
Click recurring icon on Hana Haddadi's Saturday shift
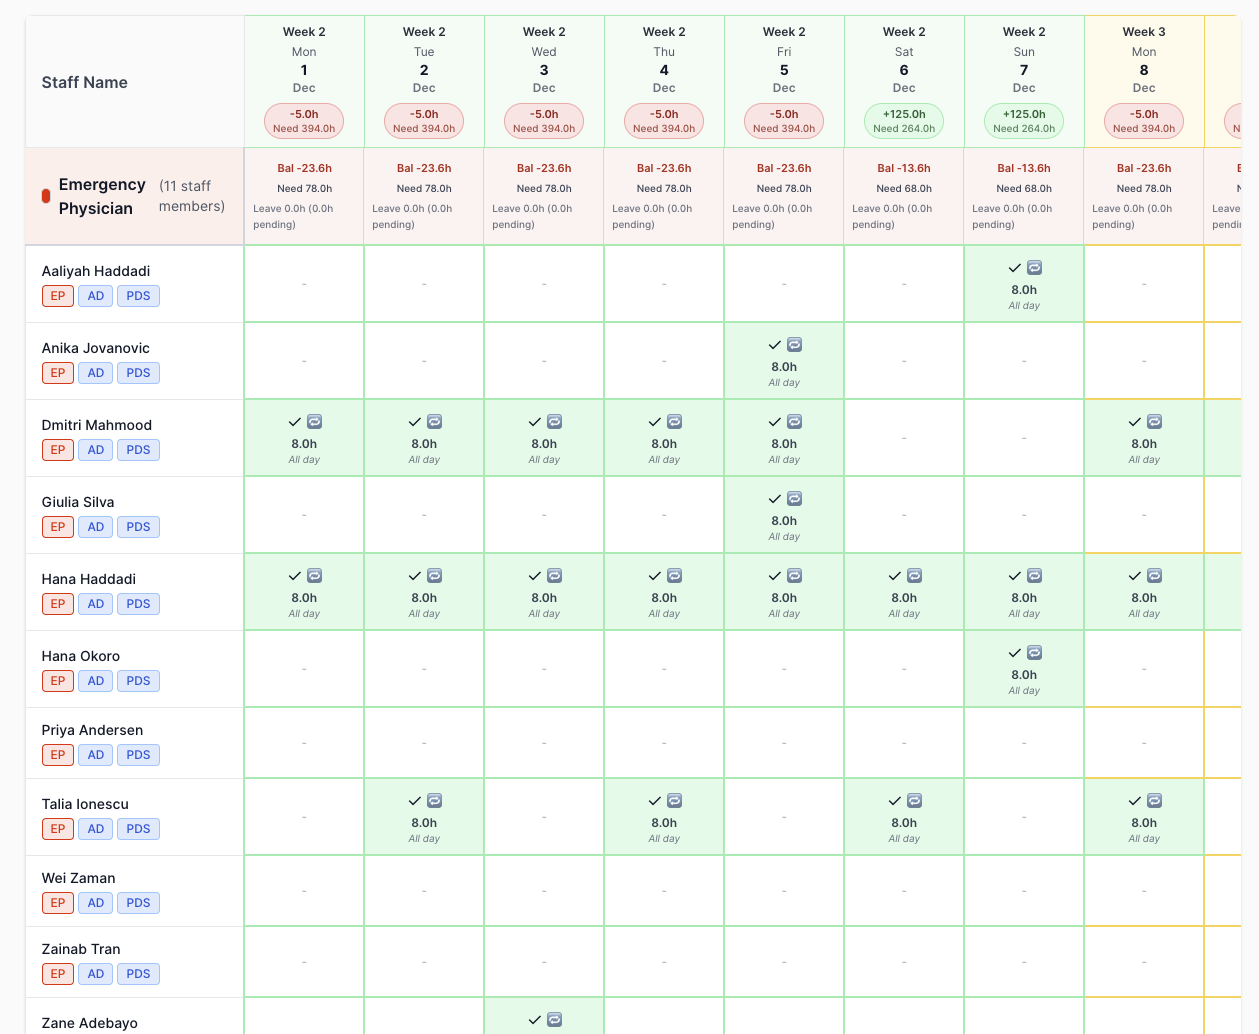914,576
